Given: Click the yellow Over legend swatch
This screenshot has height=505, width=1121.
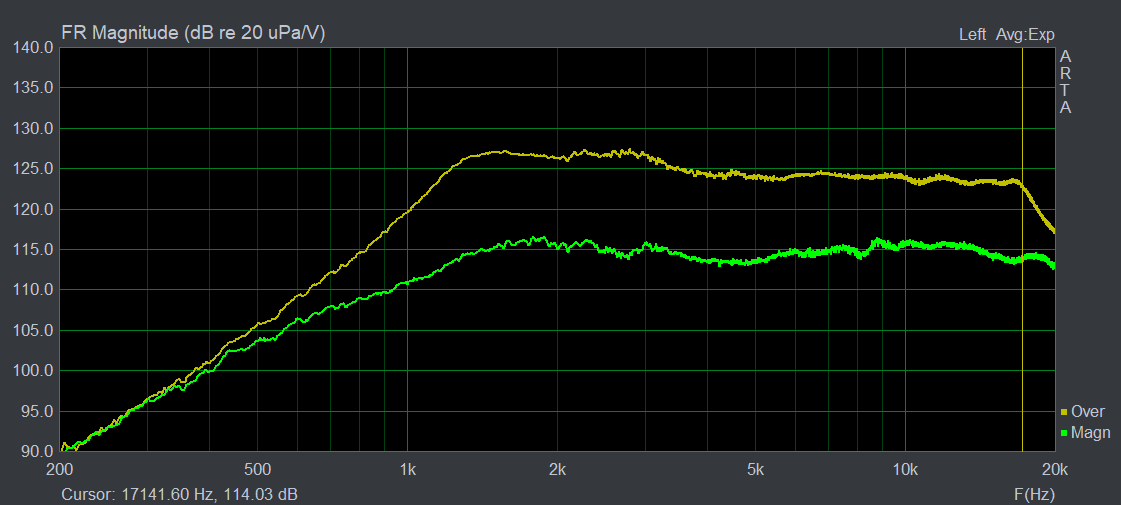Looking at the screenshot, I should coord(1064,412).
